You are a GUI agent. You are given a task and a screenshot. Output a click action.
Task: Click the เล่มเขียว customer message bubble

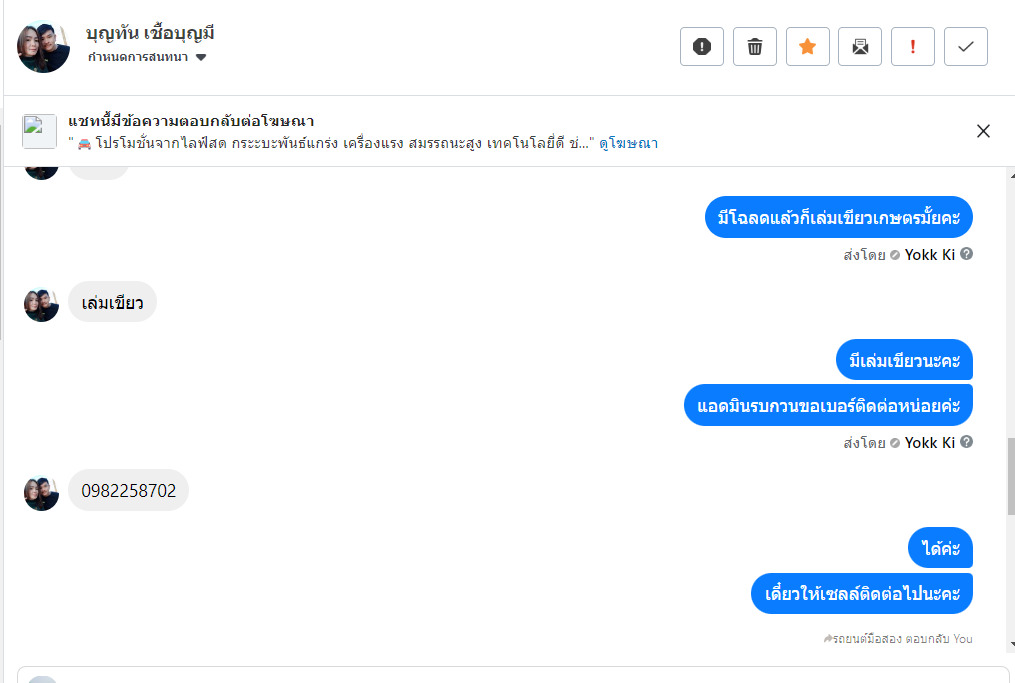(112, 302)
